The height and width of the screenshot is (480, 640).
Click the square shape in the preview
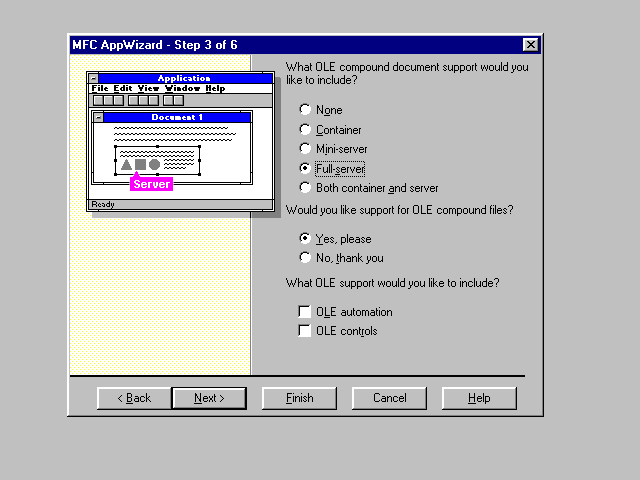point(140,164)
